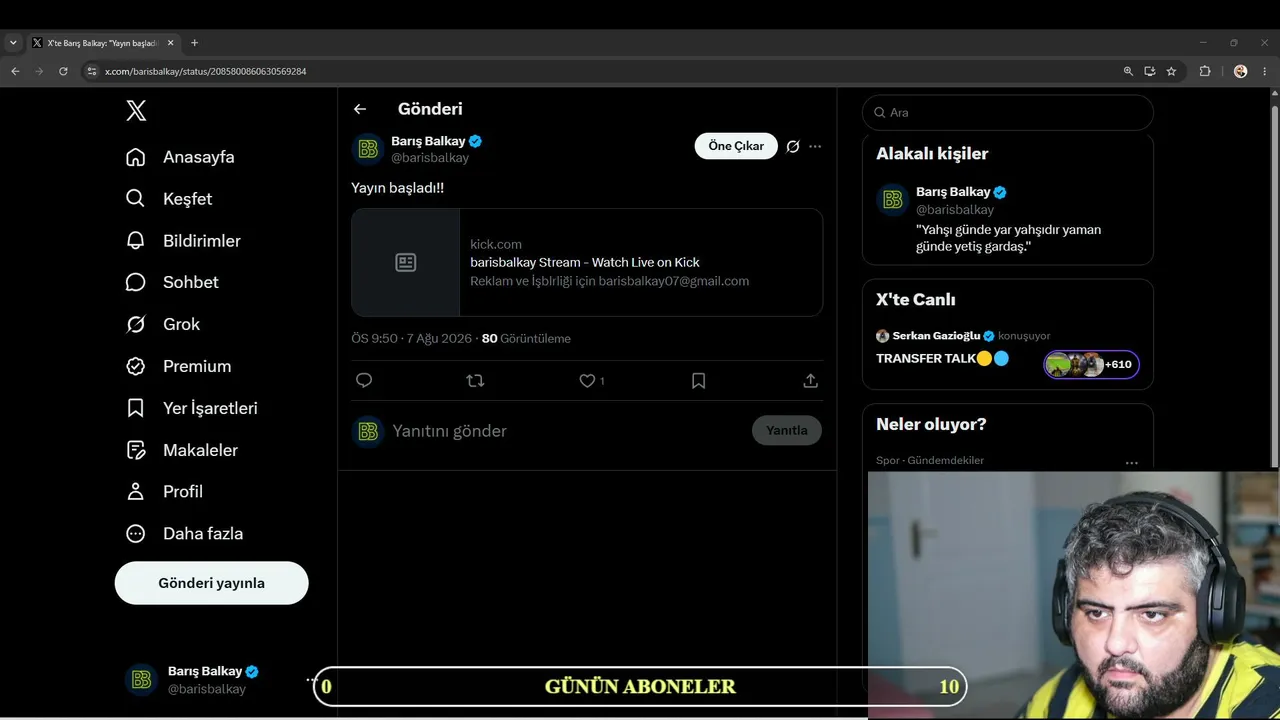Reload the page in the browser
This screenshot has height=720, width=1280.
pyautogui.click(x=63, y=71)
